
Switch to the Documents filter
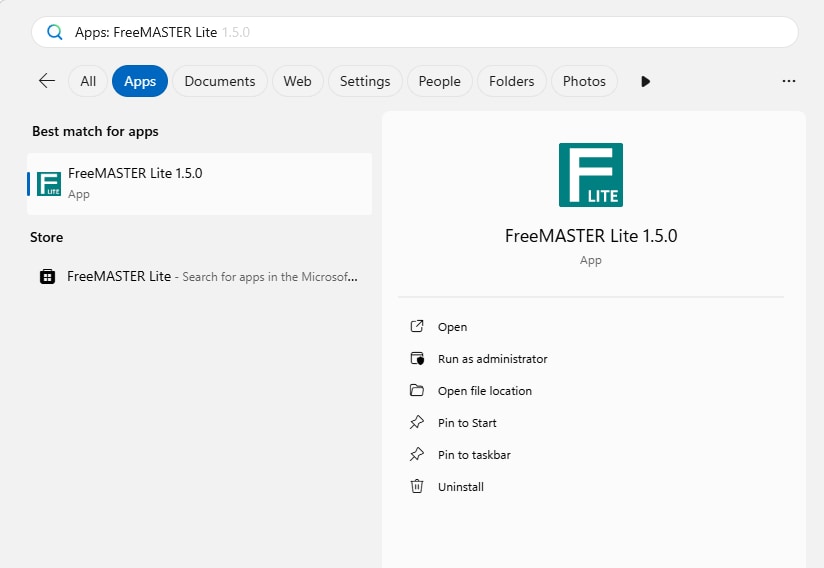pos(220,81)
